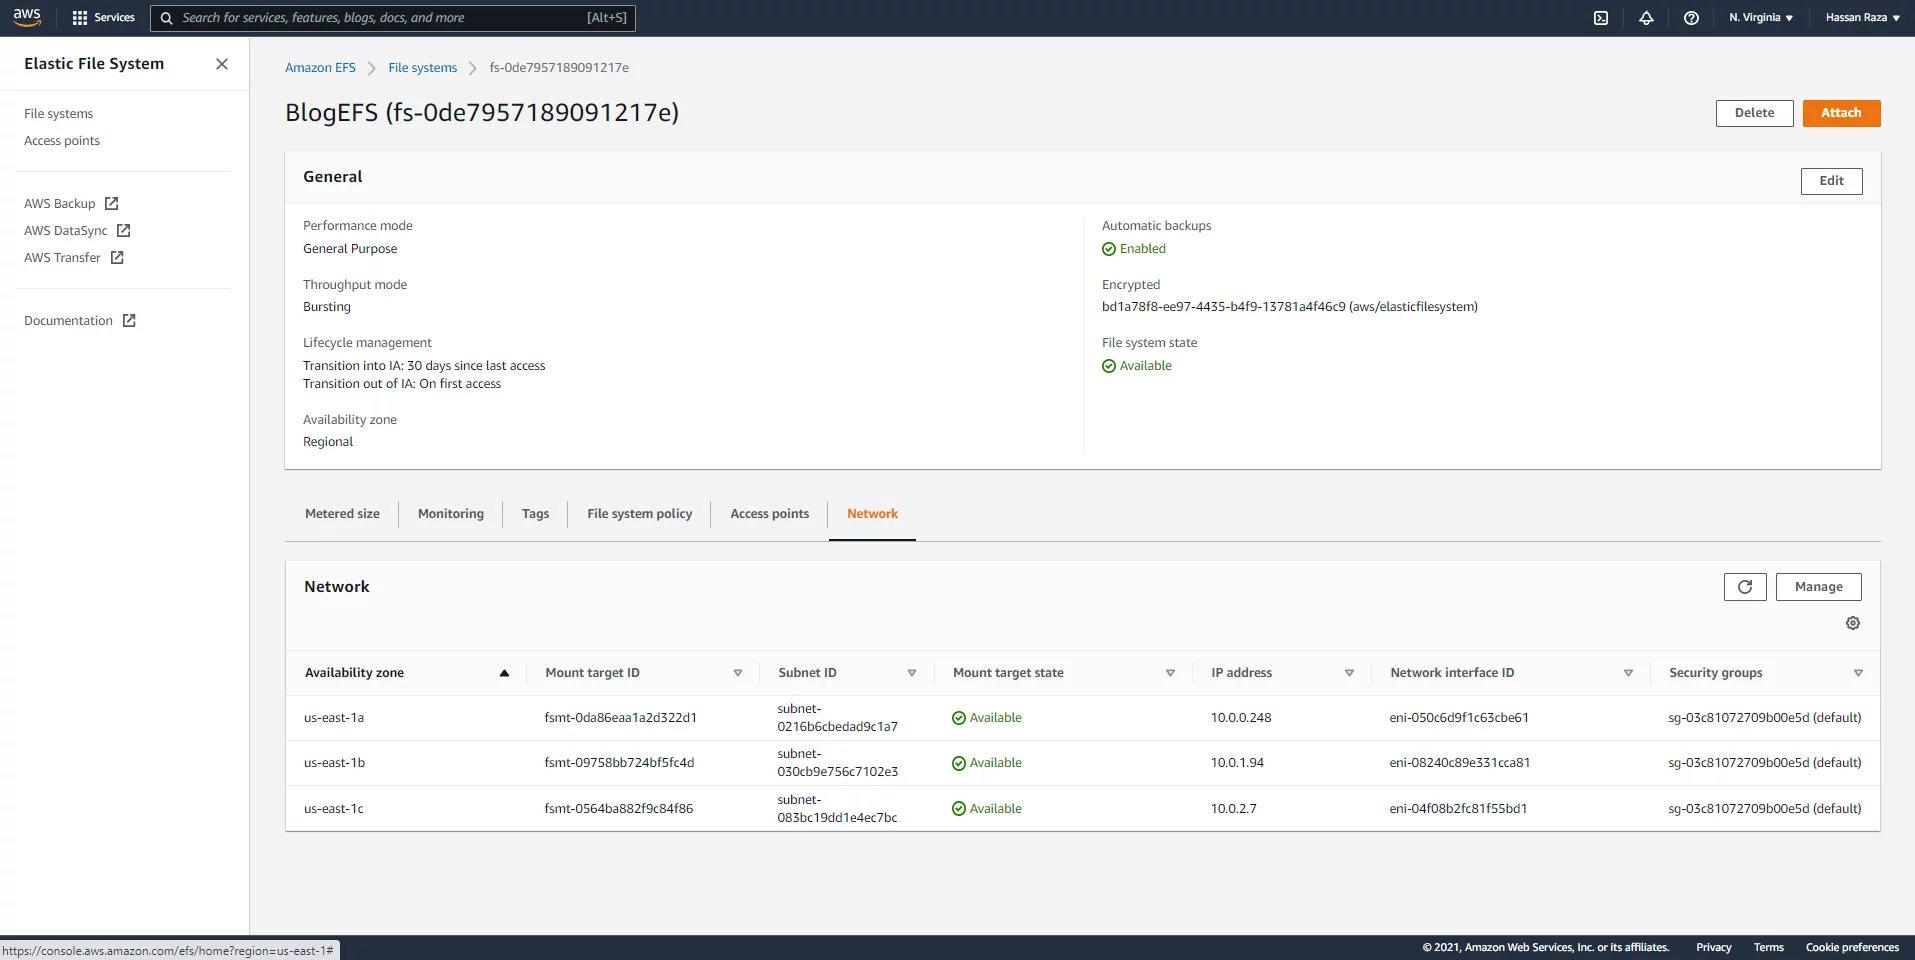Switch to the Monitoring tab
Image resolution: width=1915 pixels, height=960 pixels.
pos(451,514)
